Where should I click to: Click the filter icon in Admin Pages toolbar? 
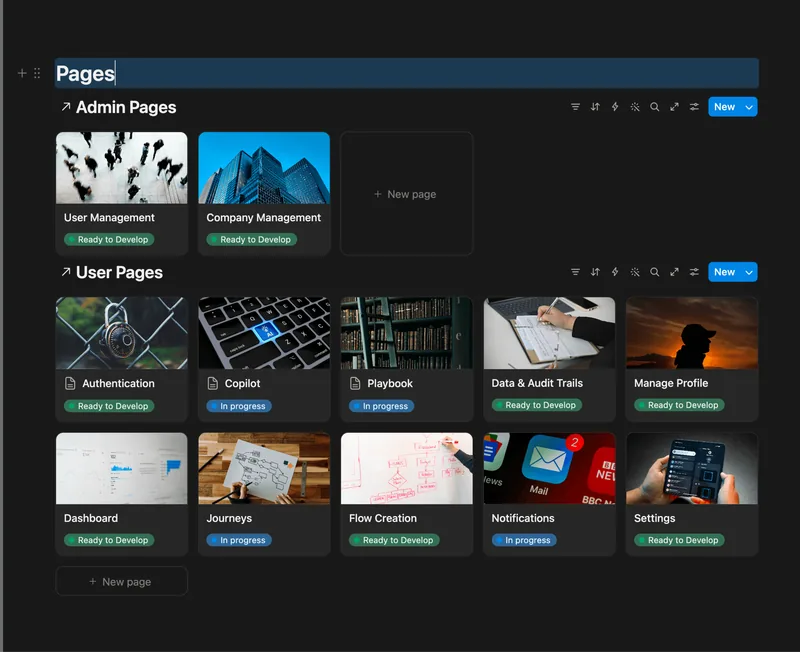coord(575,107)
